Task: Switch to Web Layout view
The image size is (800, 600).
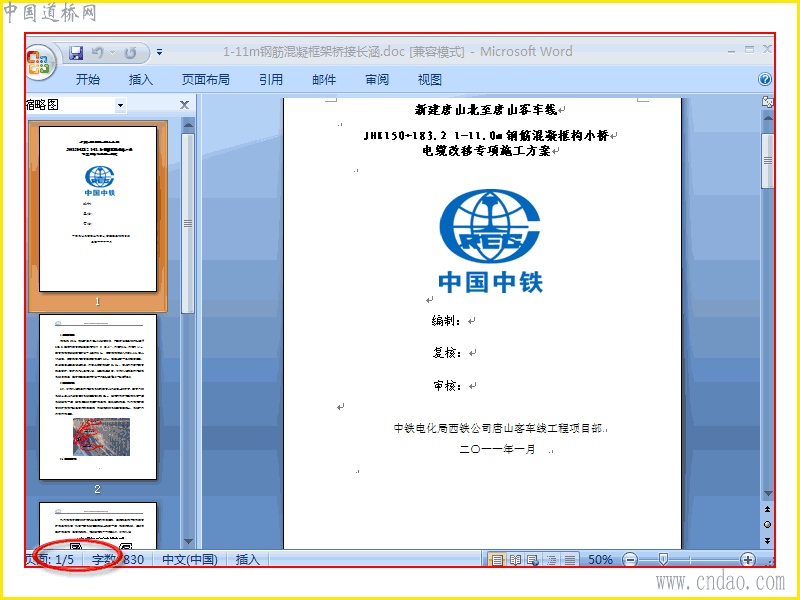Action: [533, 560]
